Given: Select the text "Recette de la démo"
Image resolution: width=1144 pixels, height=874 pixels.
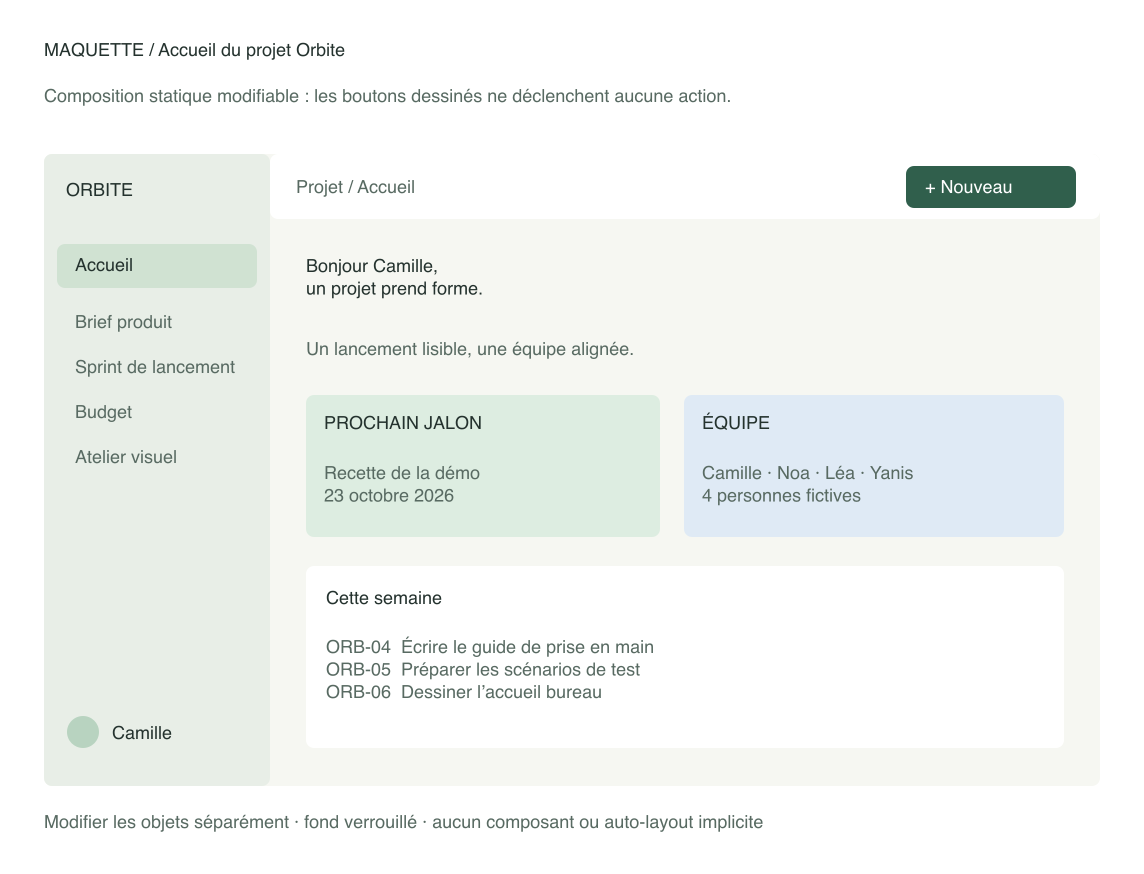Looking at the screenshot, I should coord(402,473).
